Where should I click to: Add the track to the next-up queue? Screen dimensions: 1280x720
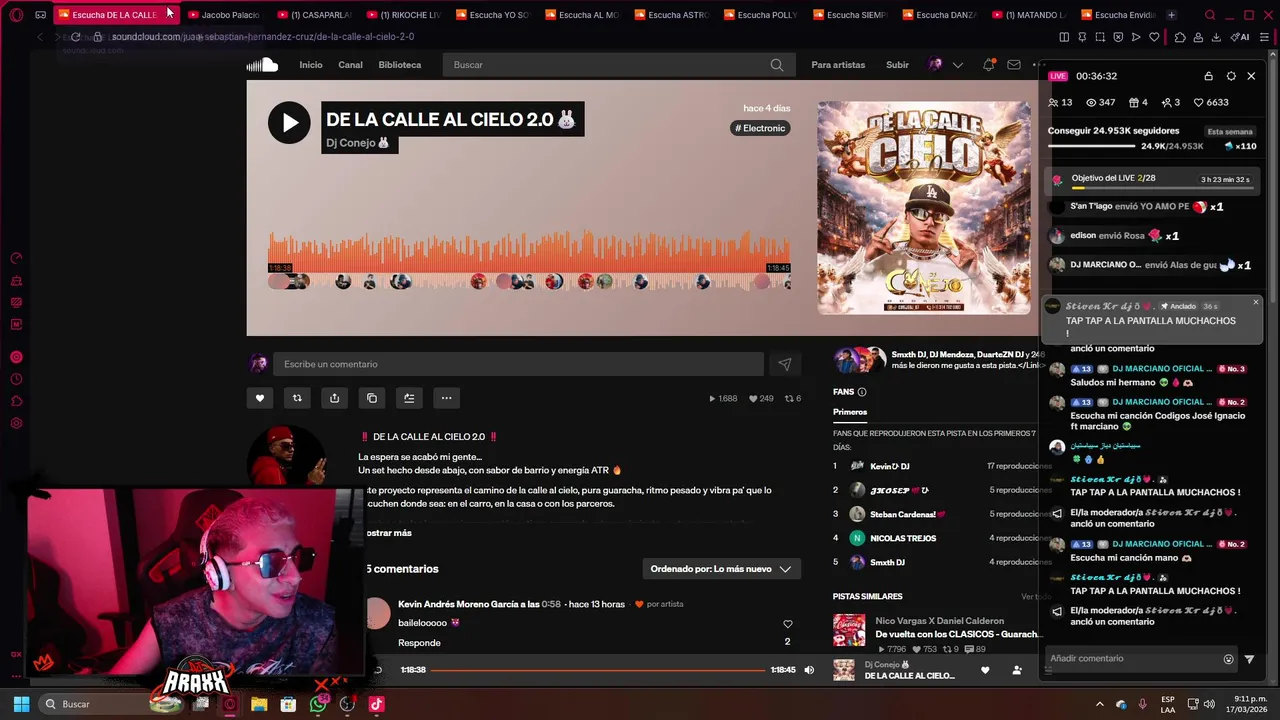pyautogui.click(x=409, y=398)
